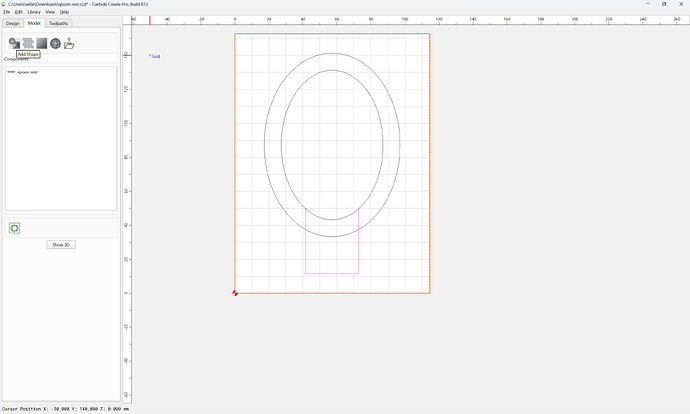
Task: Open the Help menu
Action: (64, 12)
